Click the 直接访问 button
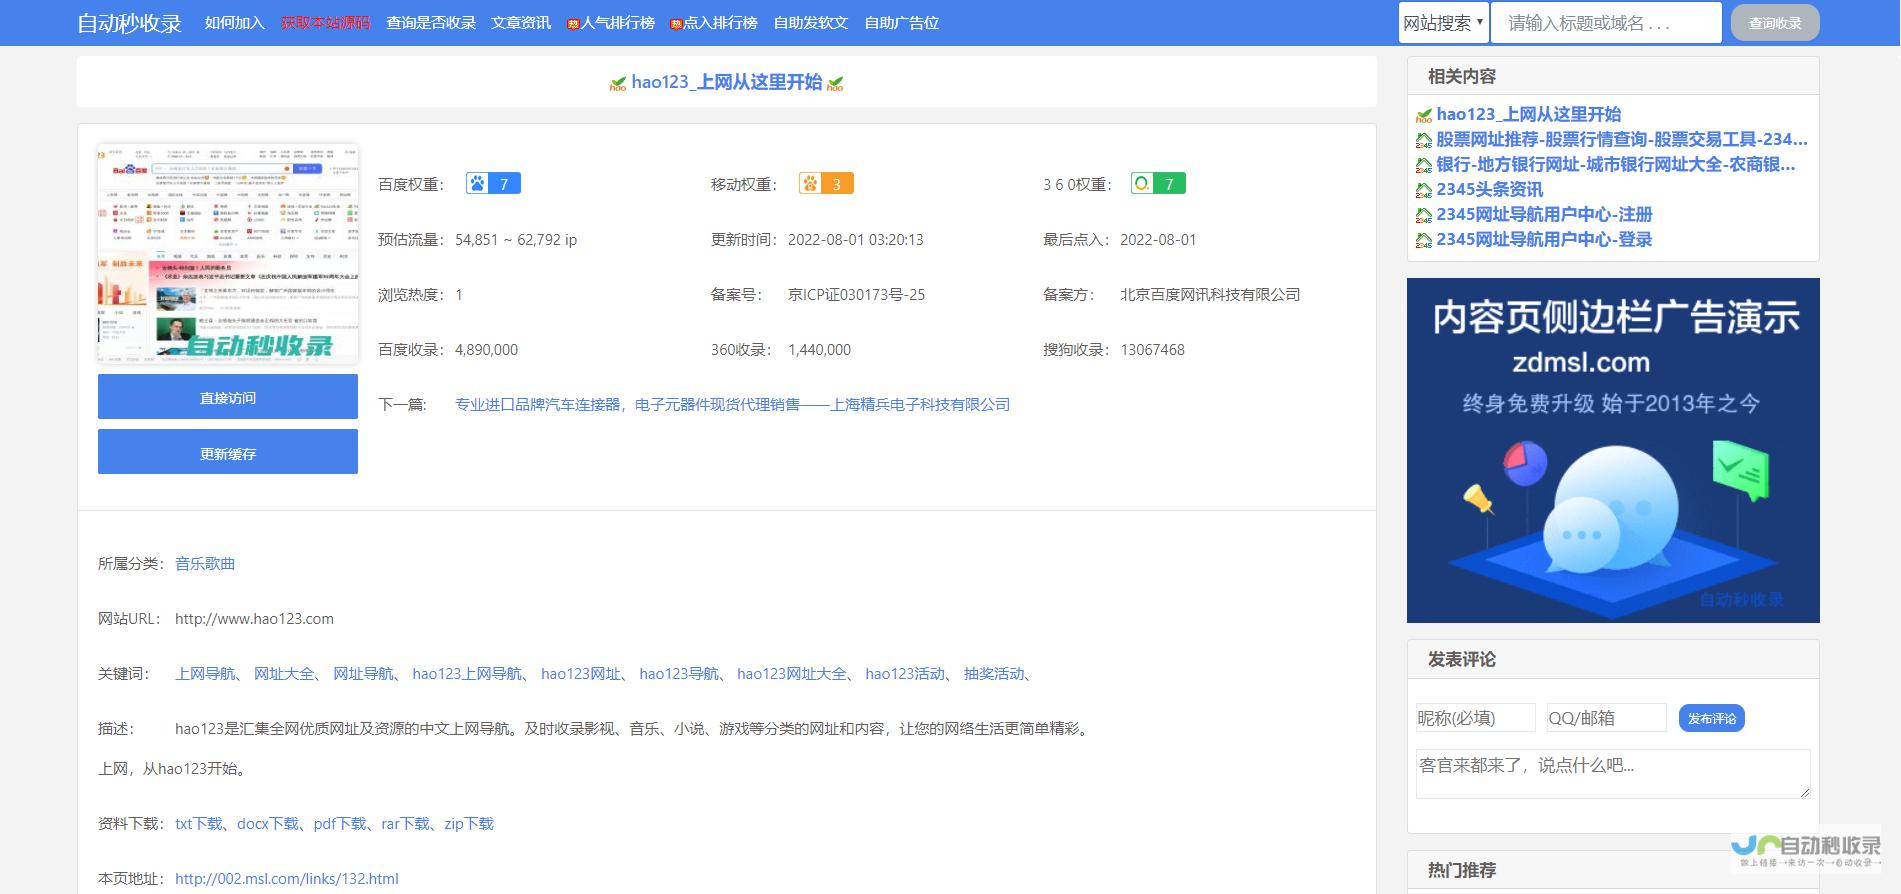This screenshot has width=1901, height=894. coord(228,397)
